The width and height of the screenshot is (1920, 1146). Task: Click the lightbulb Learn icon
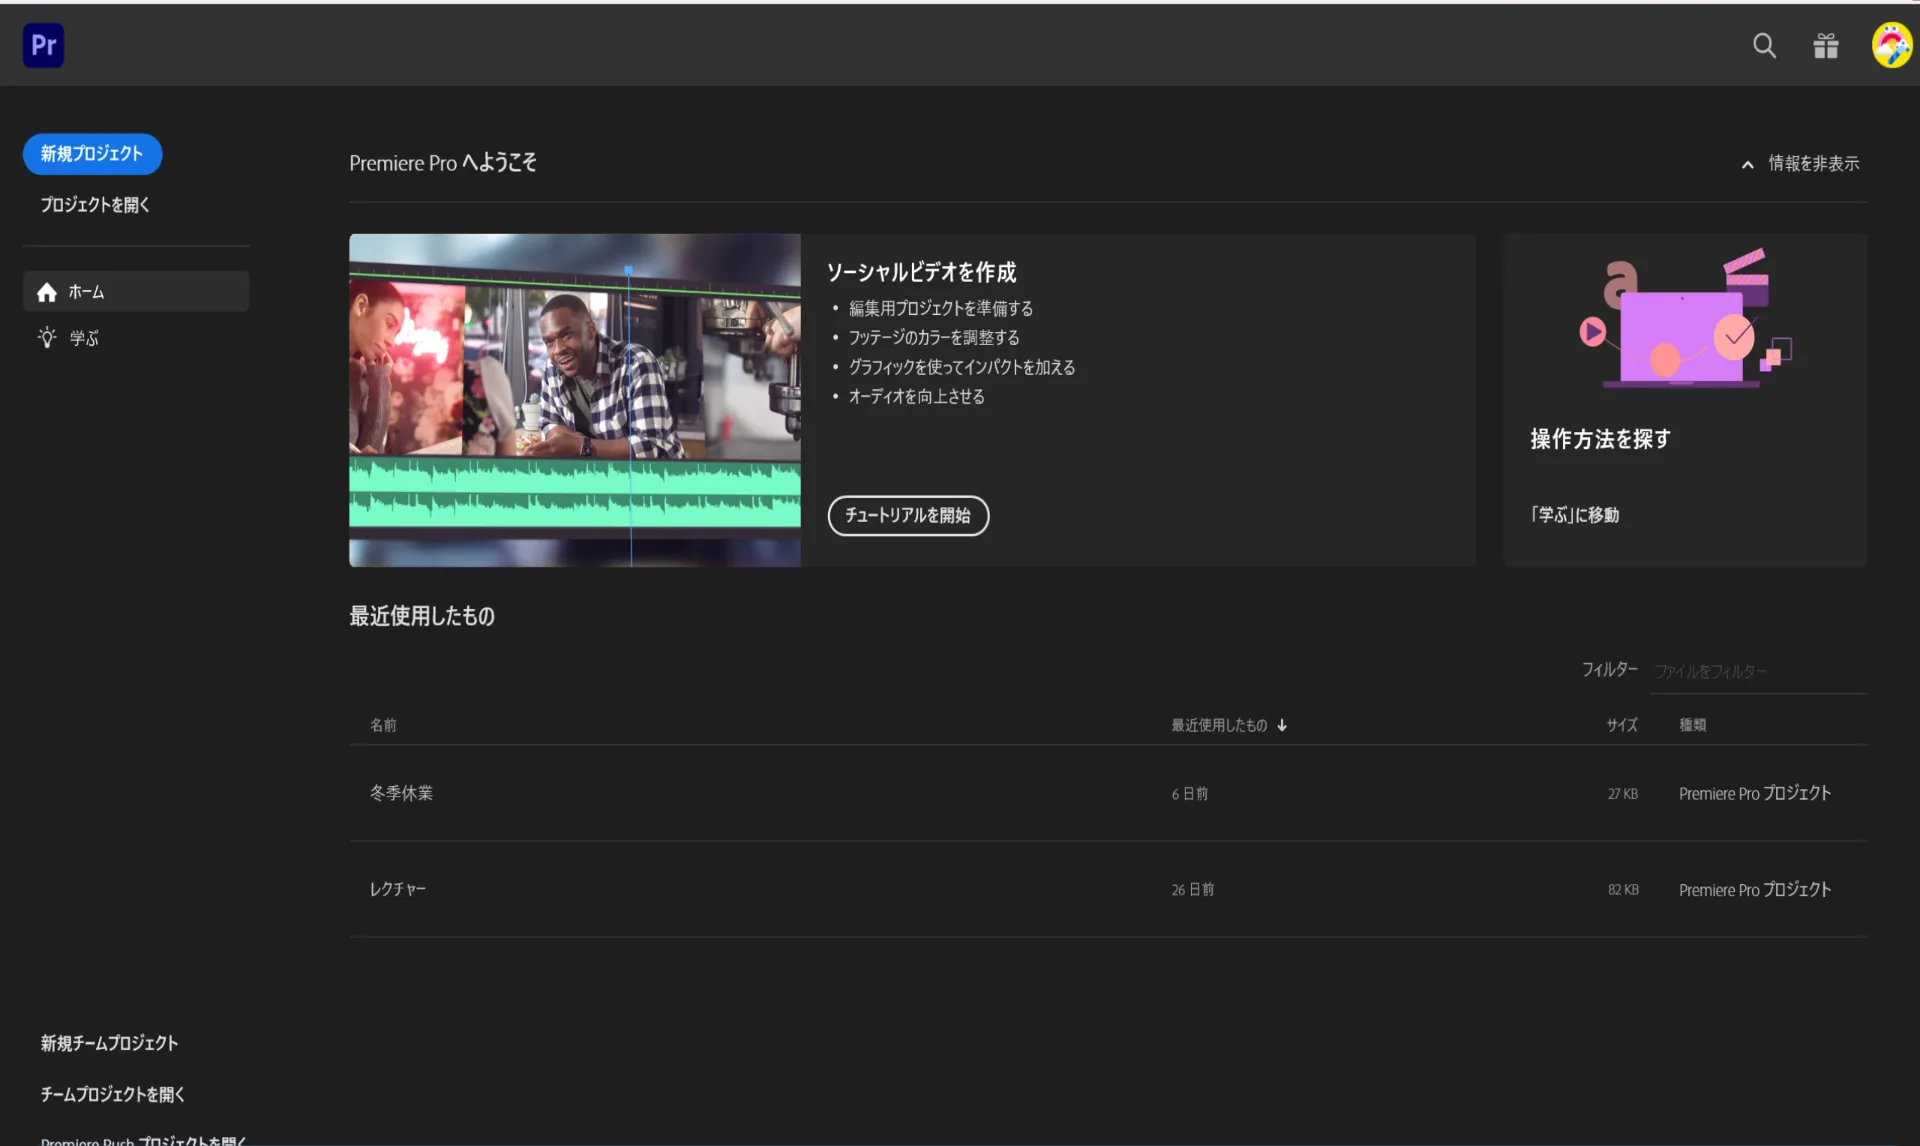pyautogui.click(x=46, y=338)
